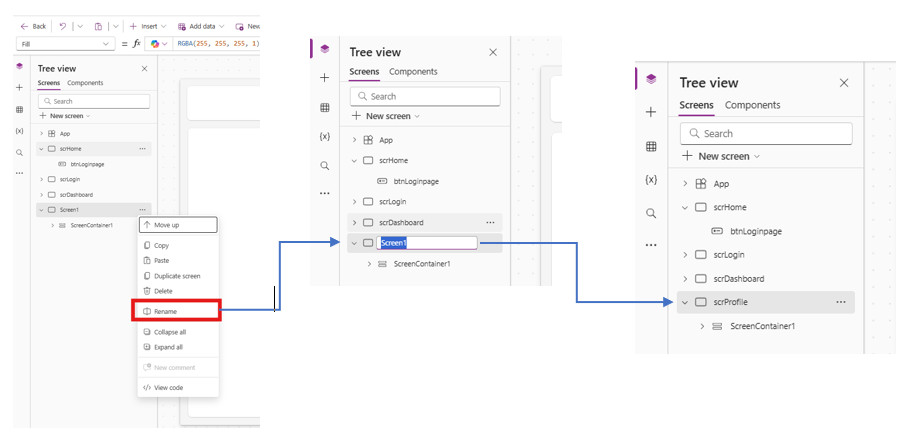The image size is (906, 442).
Task: Click the Screen1 rename text box
Action: pos(427,243)
